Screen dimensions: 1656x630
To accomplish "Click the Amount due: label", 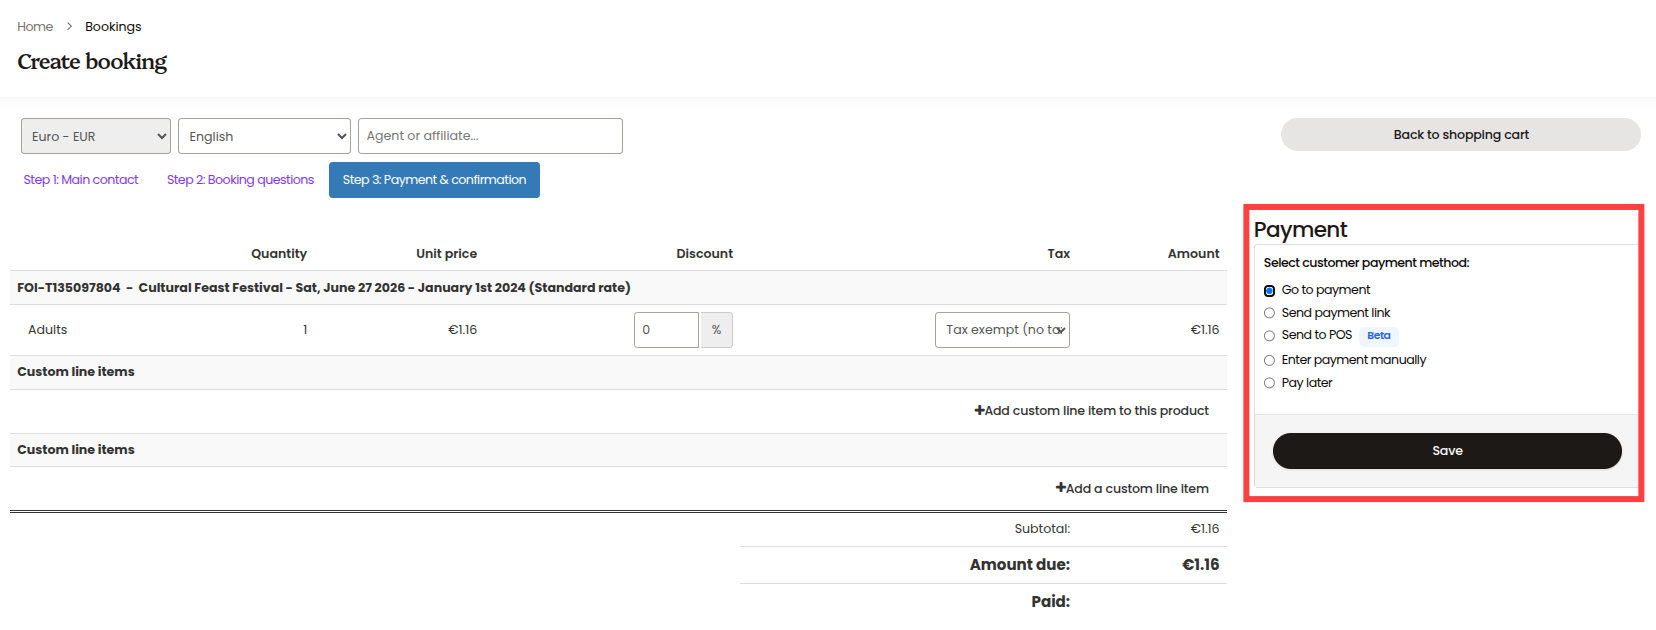I will click(1019, 565).
